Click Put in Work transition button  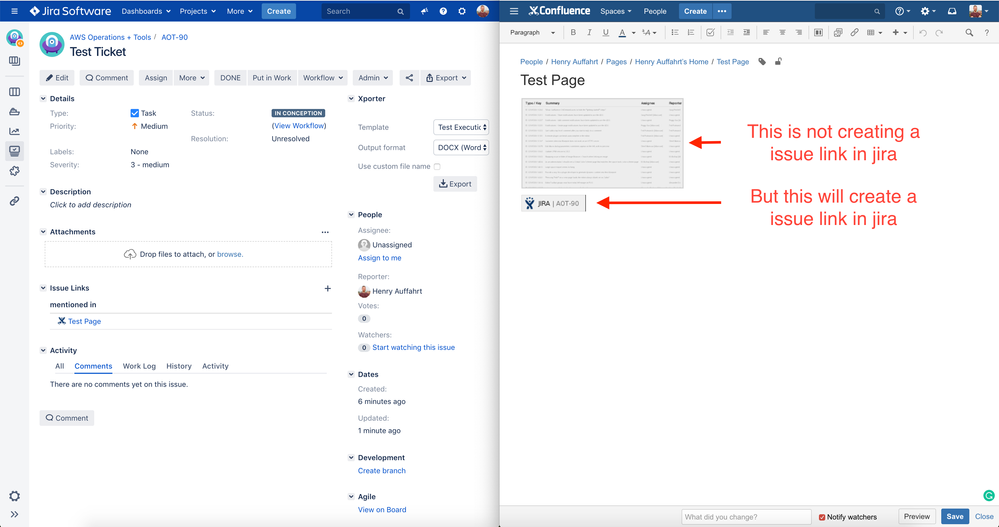[271, 78]
